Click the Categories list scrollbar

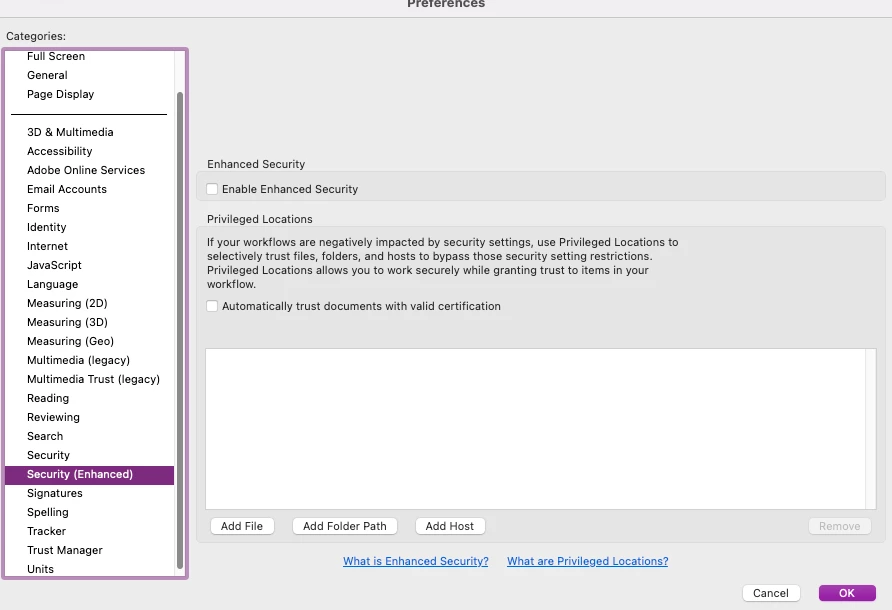(180, 330)
